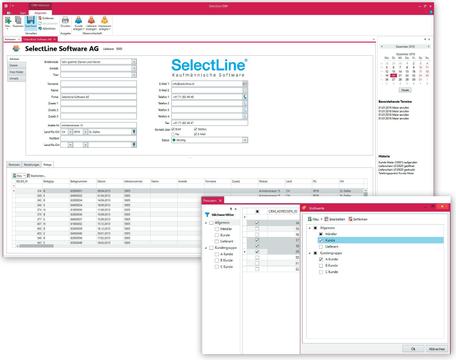This screenshot has height=360, width=456.
Task: Toggle the Lieferant checkbox in Stichworte dialog
Action: tap(321, 247)
